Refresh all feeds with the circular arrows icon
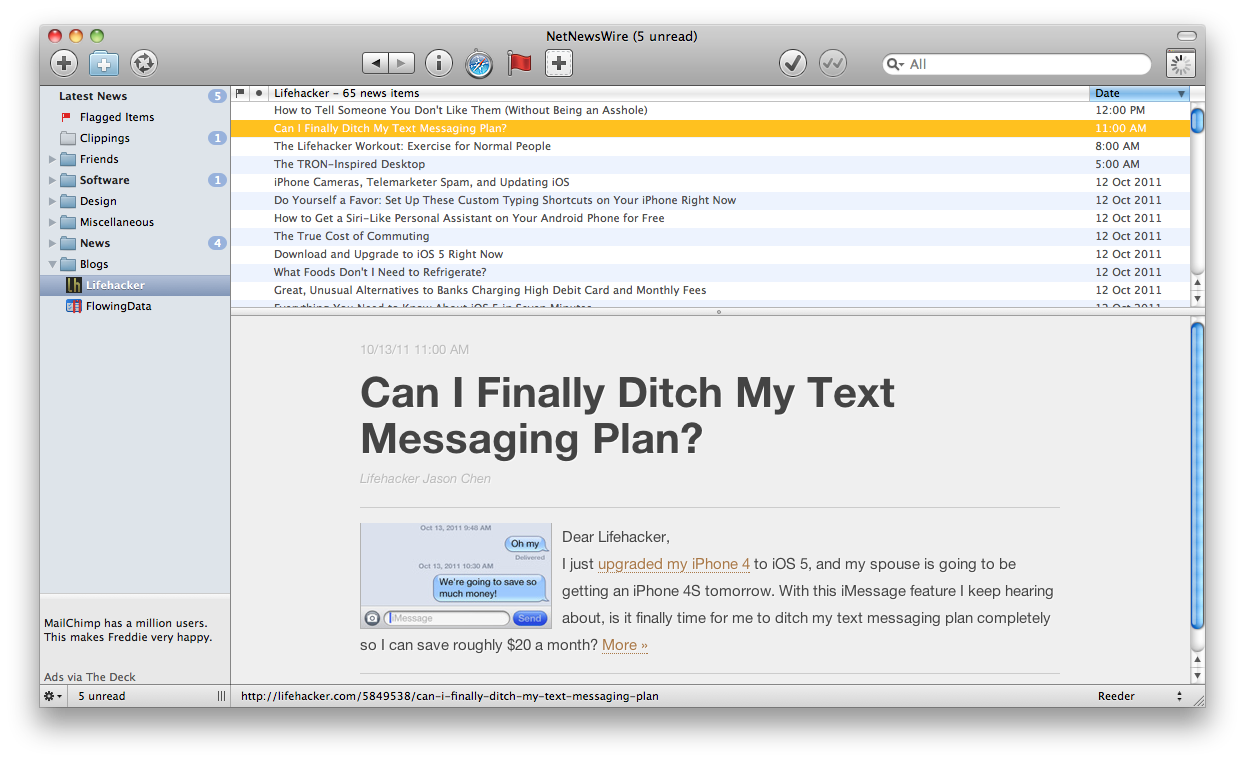1245x762 pixels. pyautogui.click(x=144, y=64)
